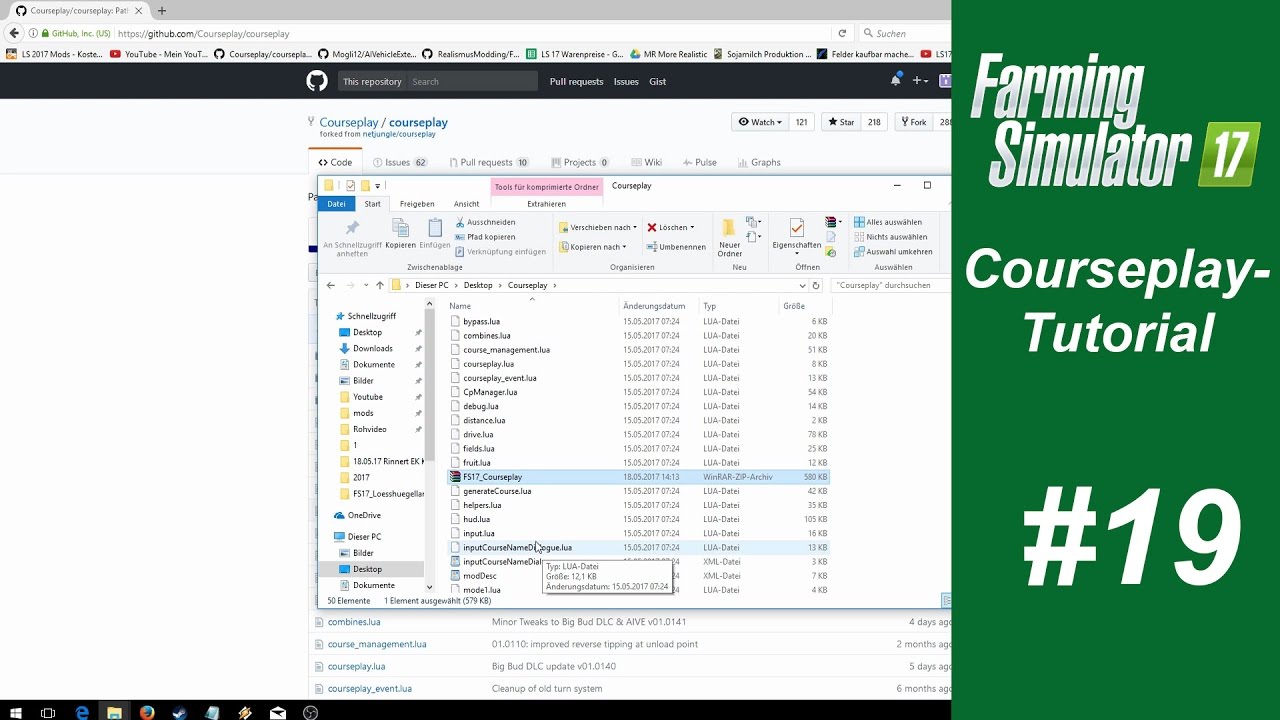The image size is (1280, 720).
Task: Click the up-one-level arrow in Explorer
Action: [x=380, y=285]
